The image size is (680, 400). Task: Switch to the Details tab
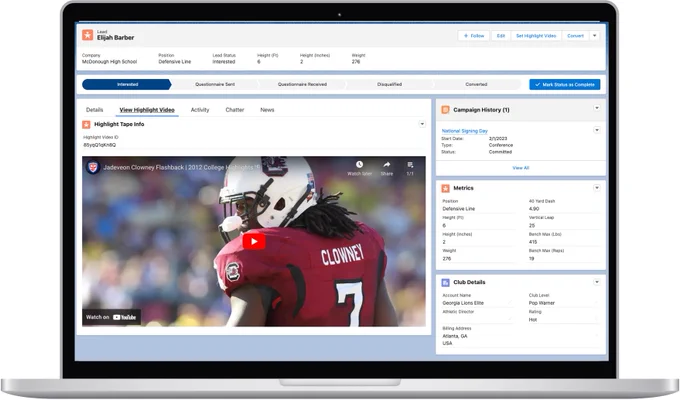(x=95, y=110)
